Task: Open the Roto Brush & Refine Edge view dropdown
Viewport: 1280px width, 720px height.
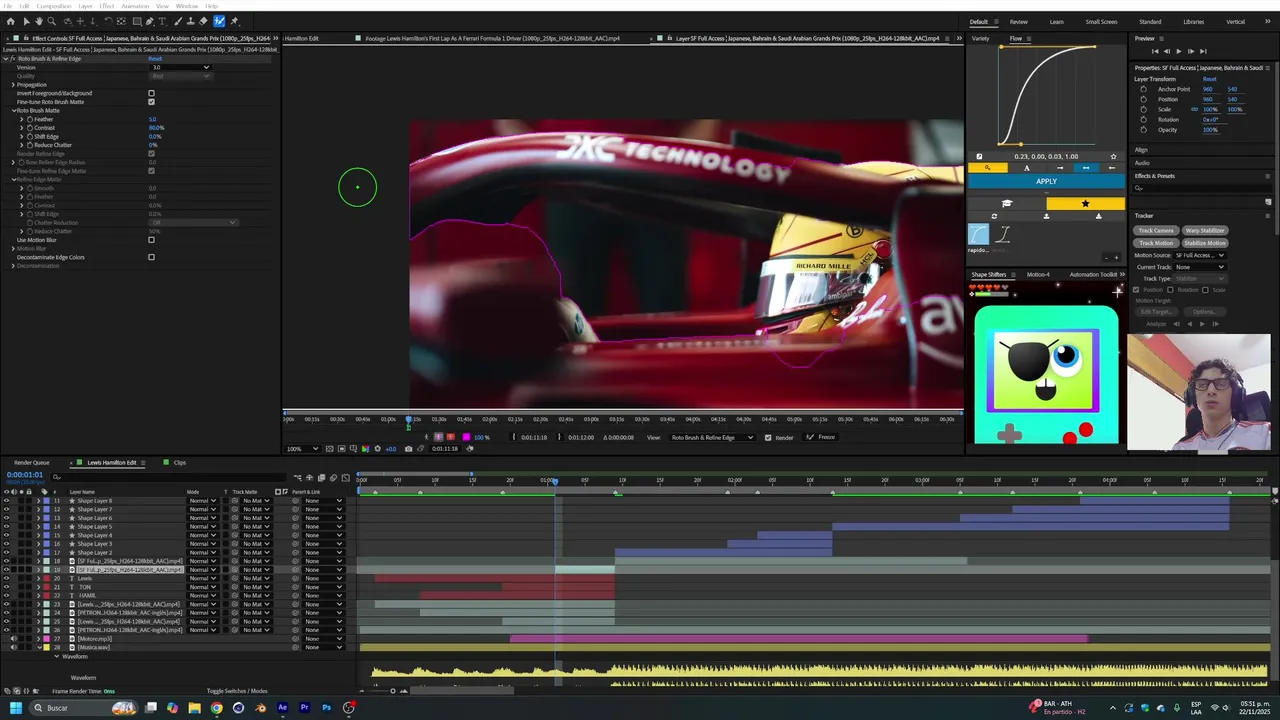Action: click(x=712, y=437)
